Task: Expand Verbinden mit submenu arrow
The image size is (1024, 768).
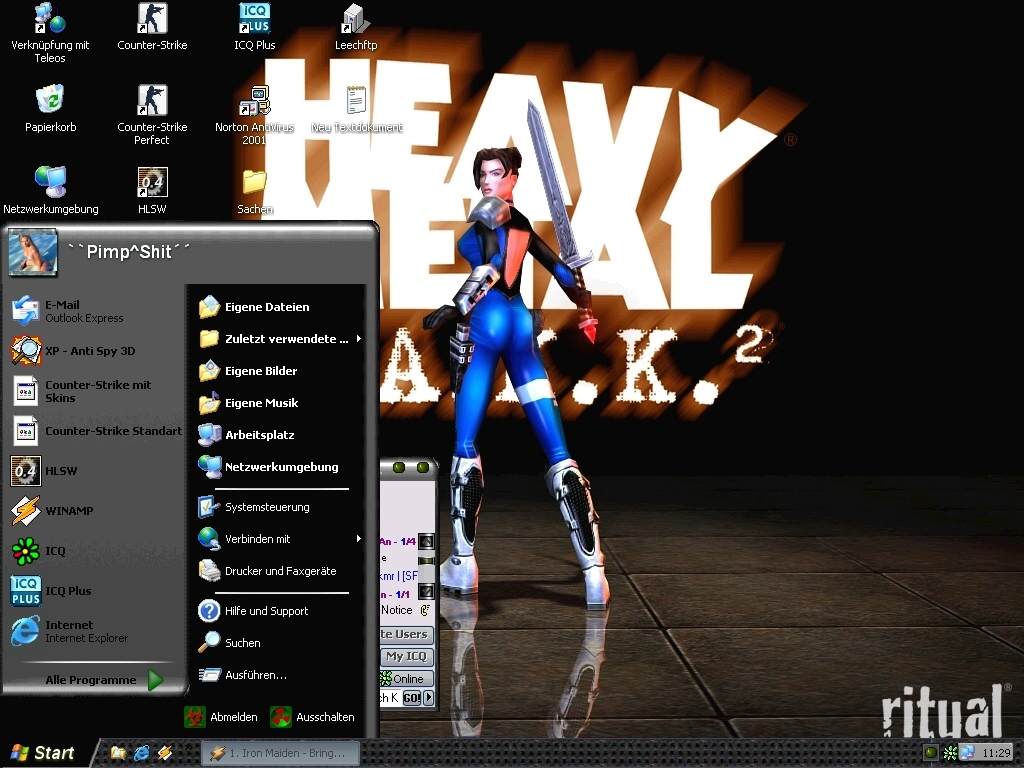Action: 359,539
